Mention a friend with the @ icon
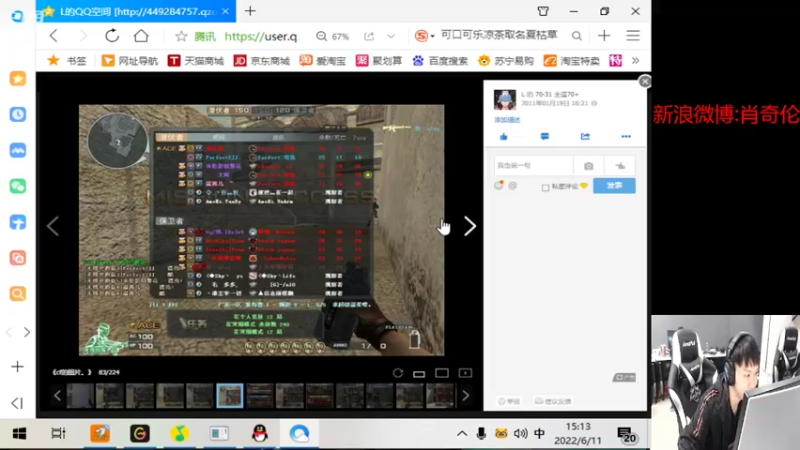 coord(513,186)
